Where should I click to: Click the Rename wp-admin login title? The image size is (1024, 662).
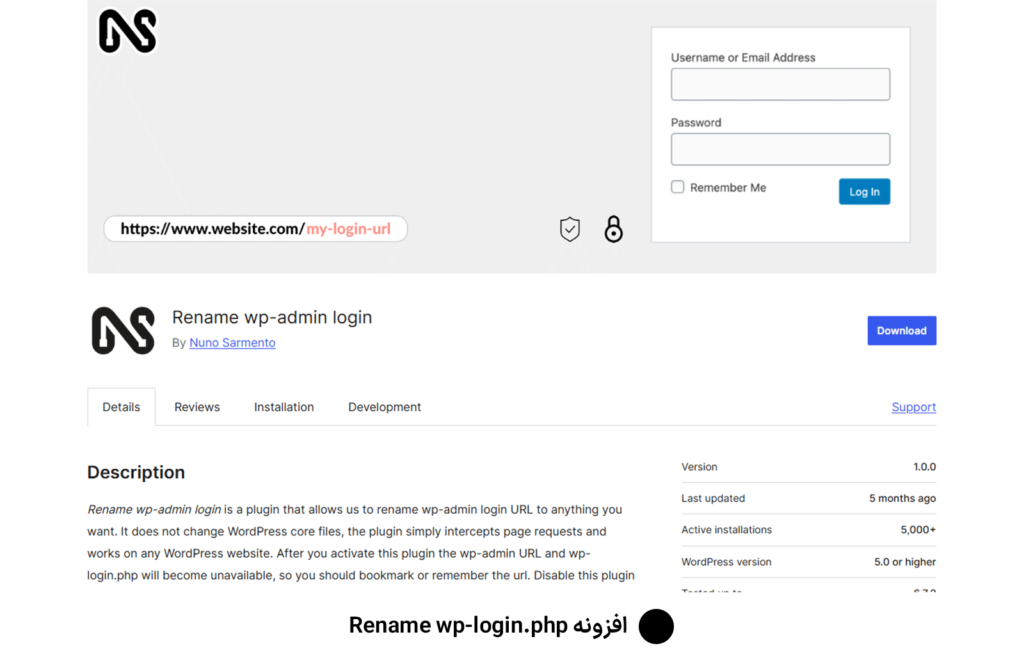(272, 317)
